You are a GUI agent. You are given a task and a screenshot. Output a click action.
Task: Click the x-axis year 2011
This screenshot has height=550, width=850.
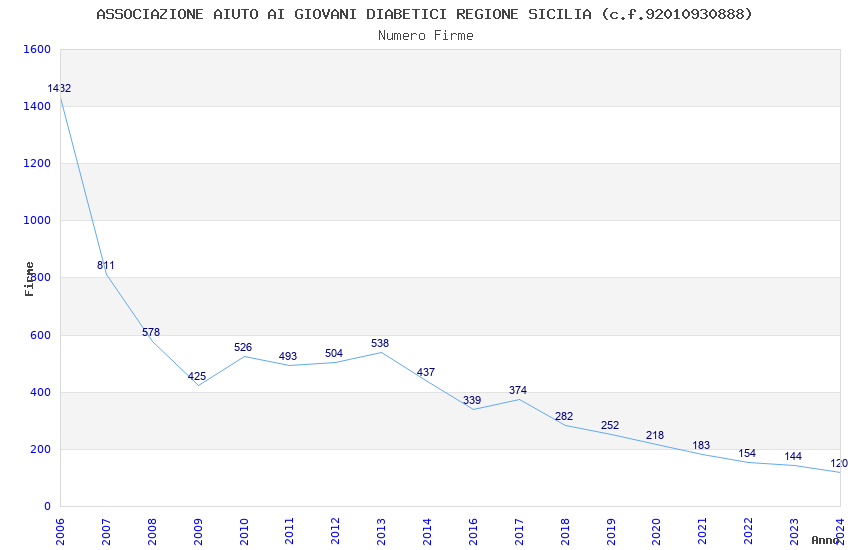pyautogui.click(x=289, y=532)
